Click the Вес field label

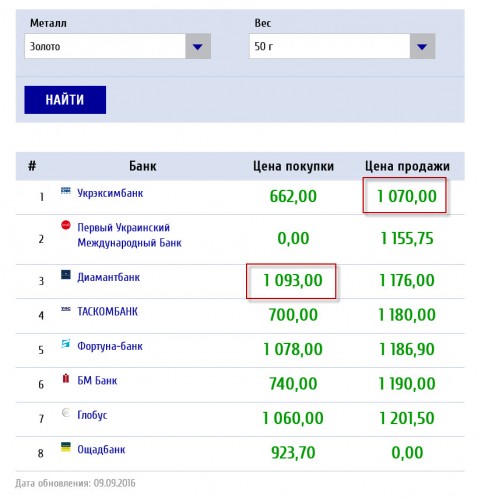[x=263, y=23]
